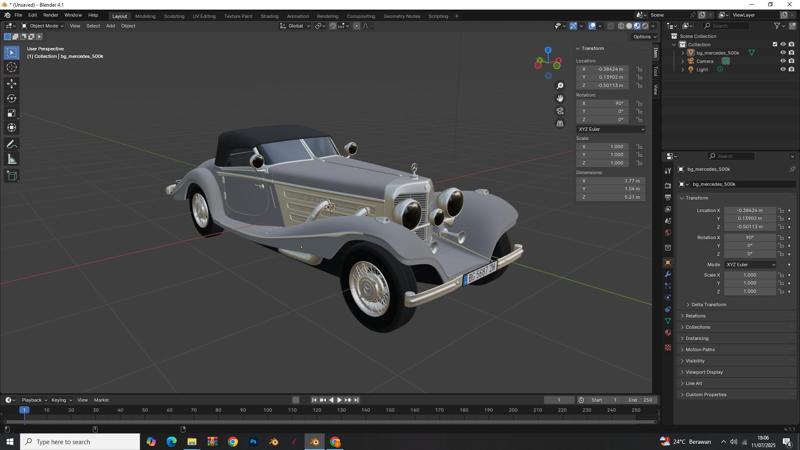The width and height of the screenshot is (800, 450).
Task: Open the File menu
Action: 18,15
